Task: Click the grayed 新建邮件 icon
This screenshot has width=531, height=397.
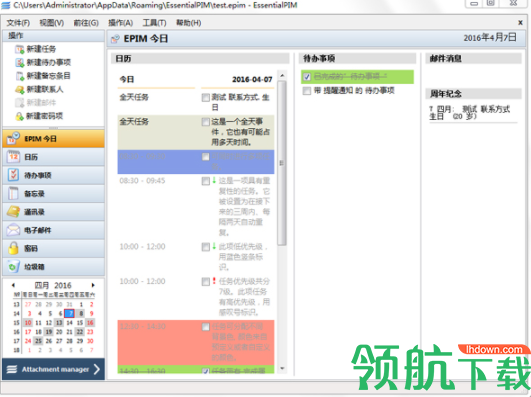Action: (20, 103)
